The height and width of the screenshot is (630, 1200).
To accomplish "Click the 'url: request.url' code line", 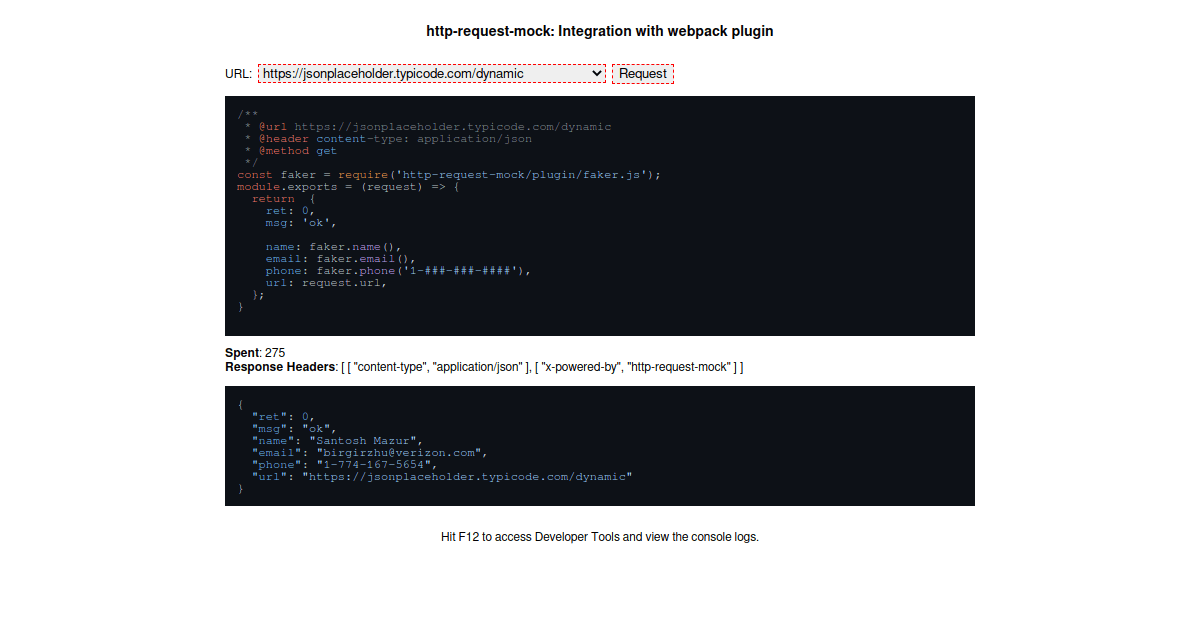I will pyautogui.click(x=326, y=283).
